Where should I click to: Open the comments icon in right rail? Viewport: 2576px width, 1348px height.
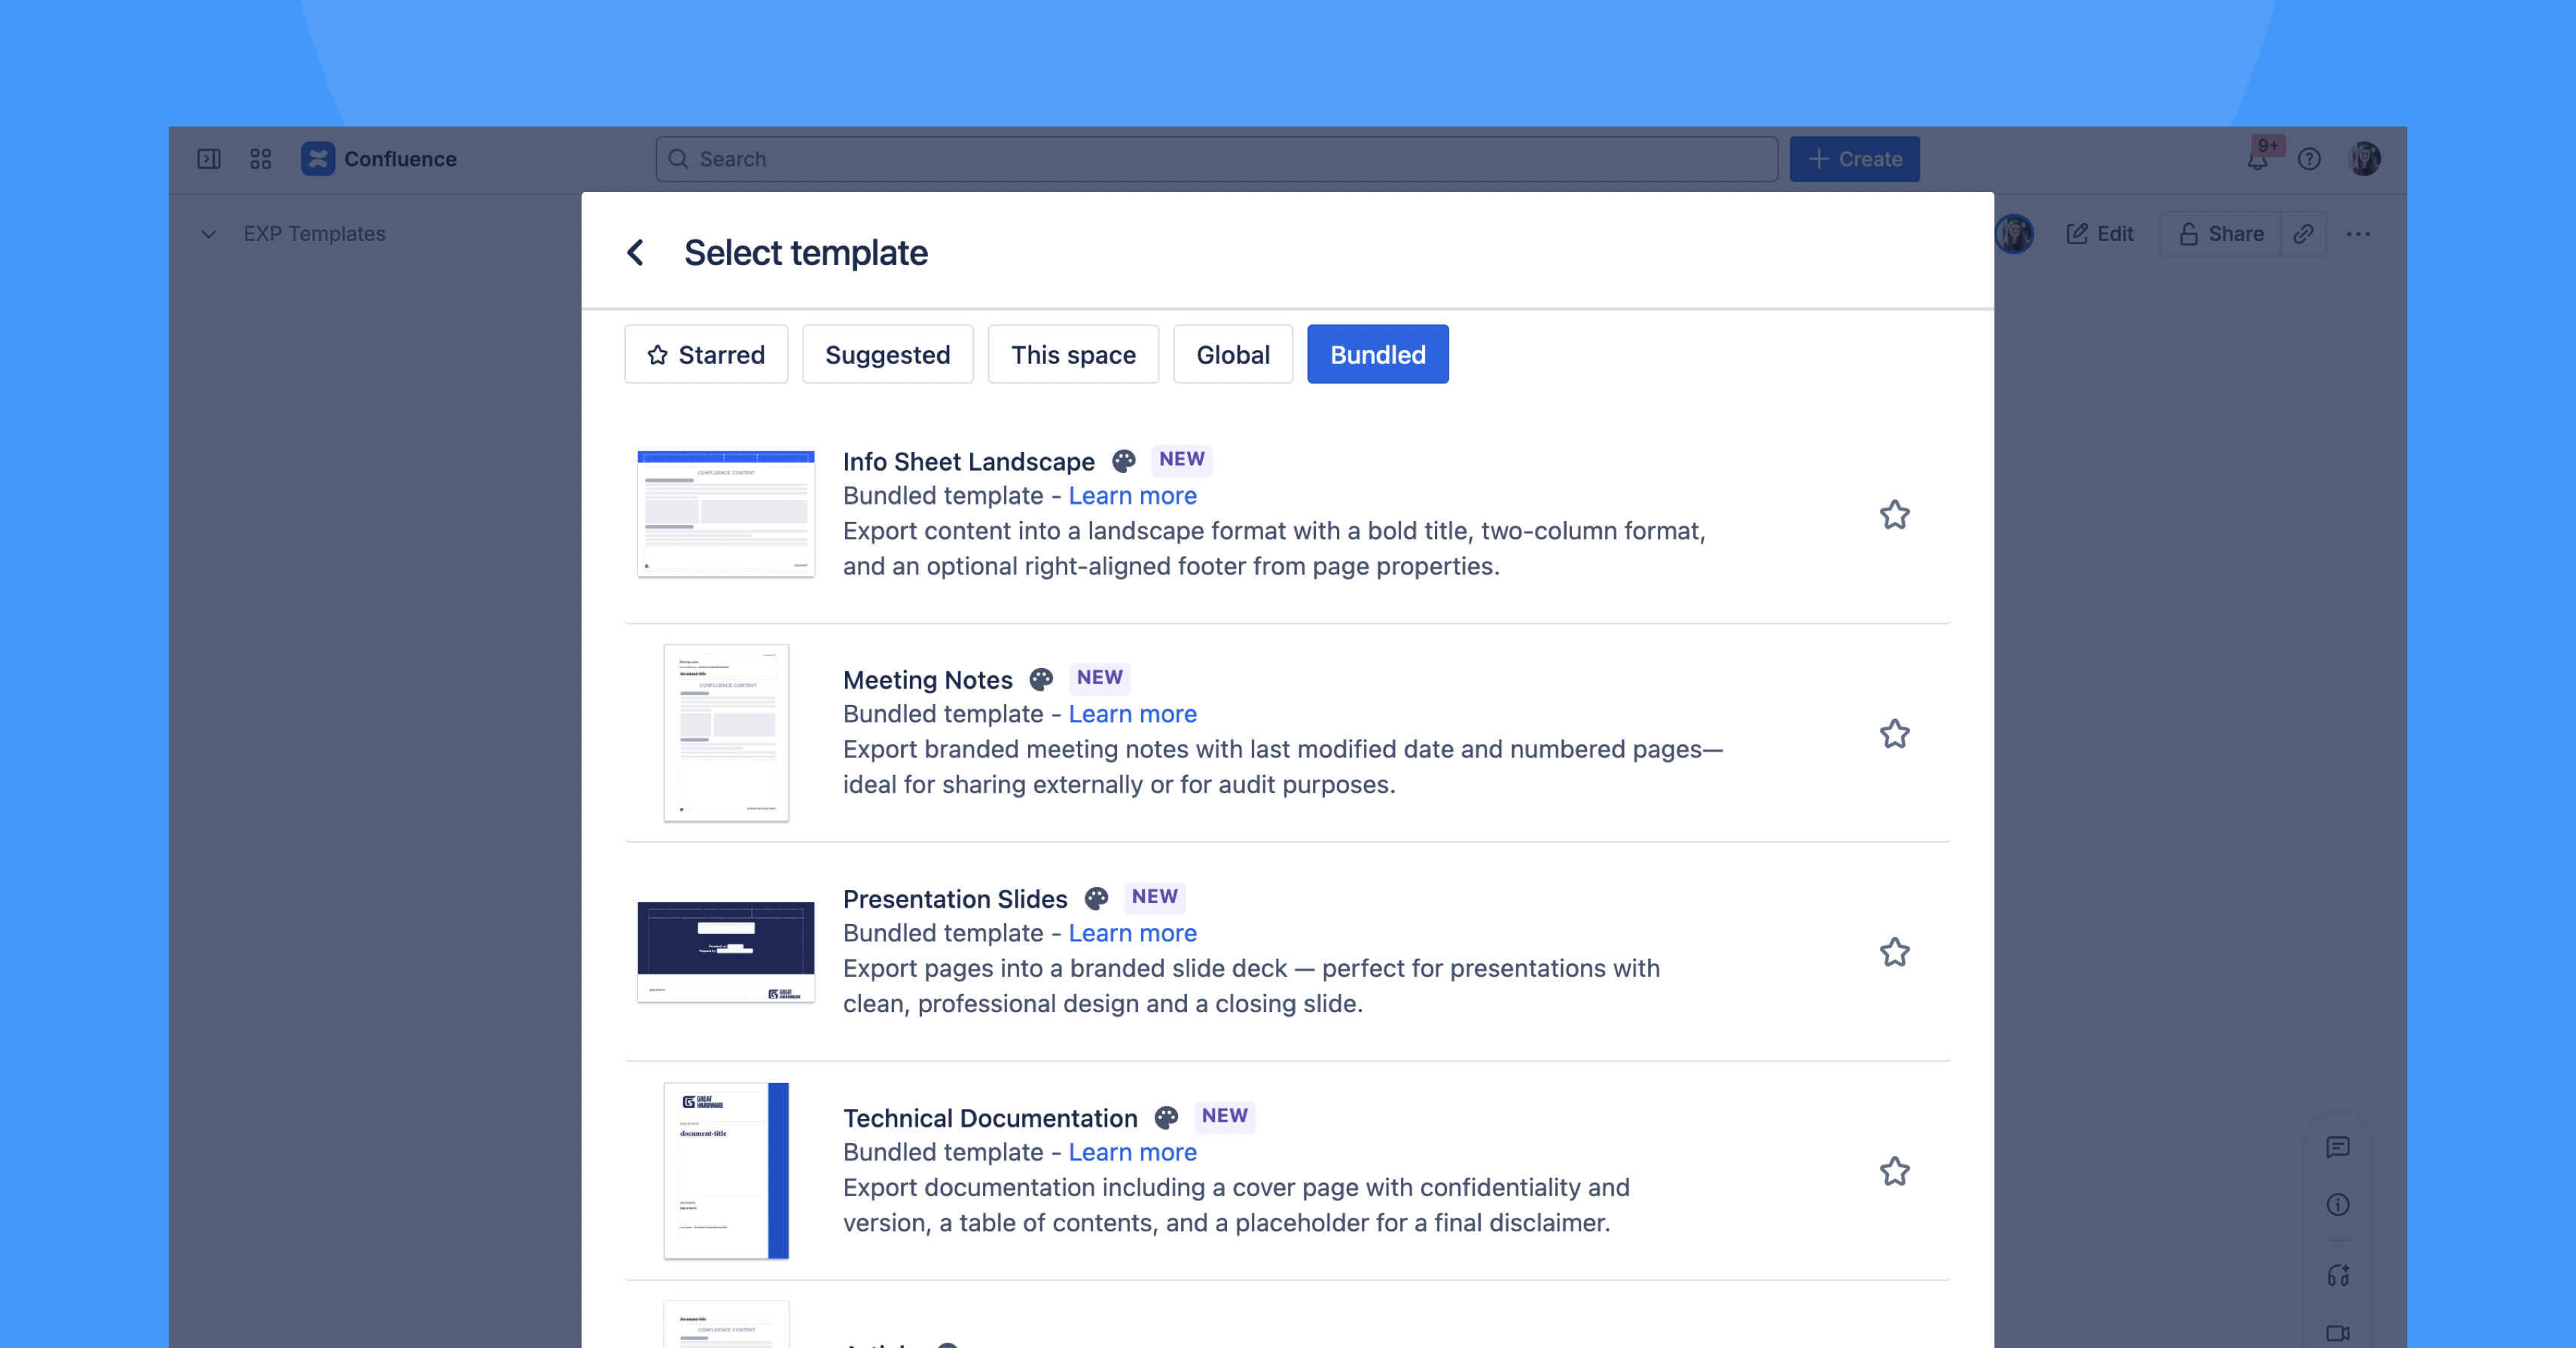(2337, 1147)
